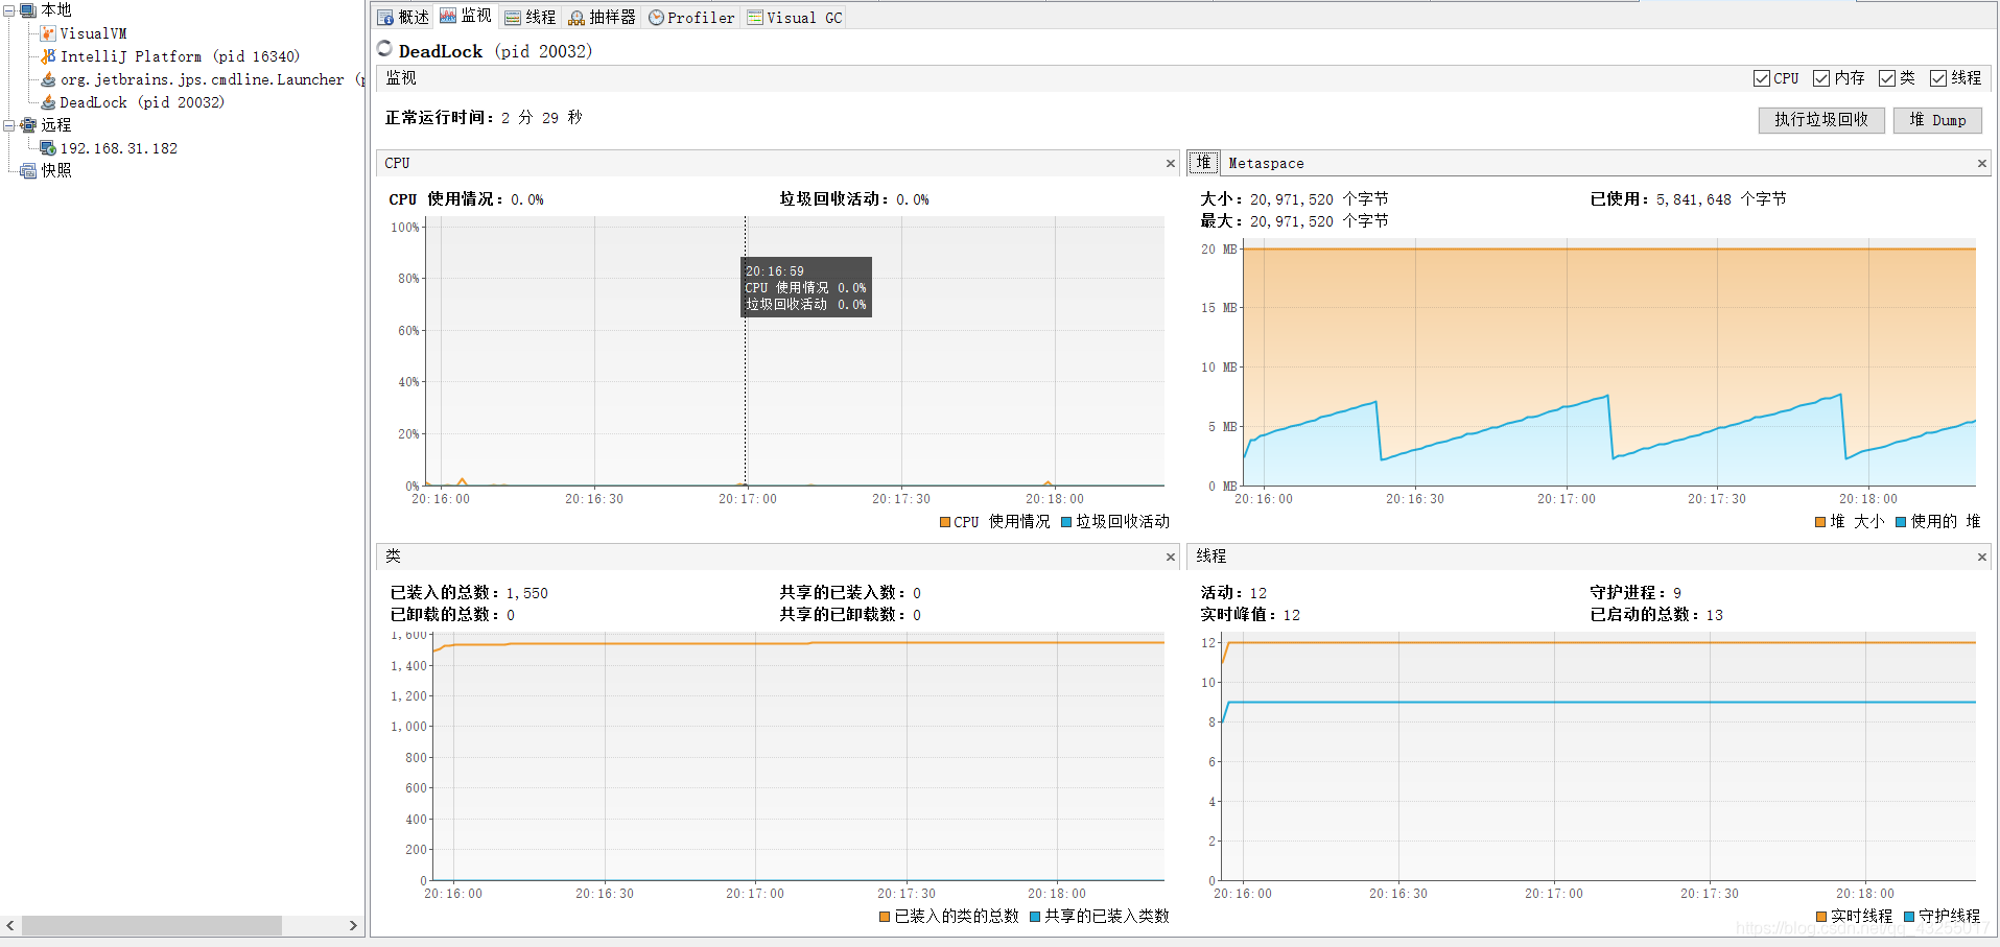Close the CPU chart panel
The height and width of the screenshot is (947, 2000).
point(1170,163)
